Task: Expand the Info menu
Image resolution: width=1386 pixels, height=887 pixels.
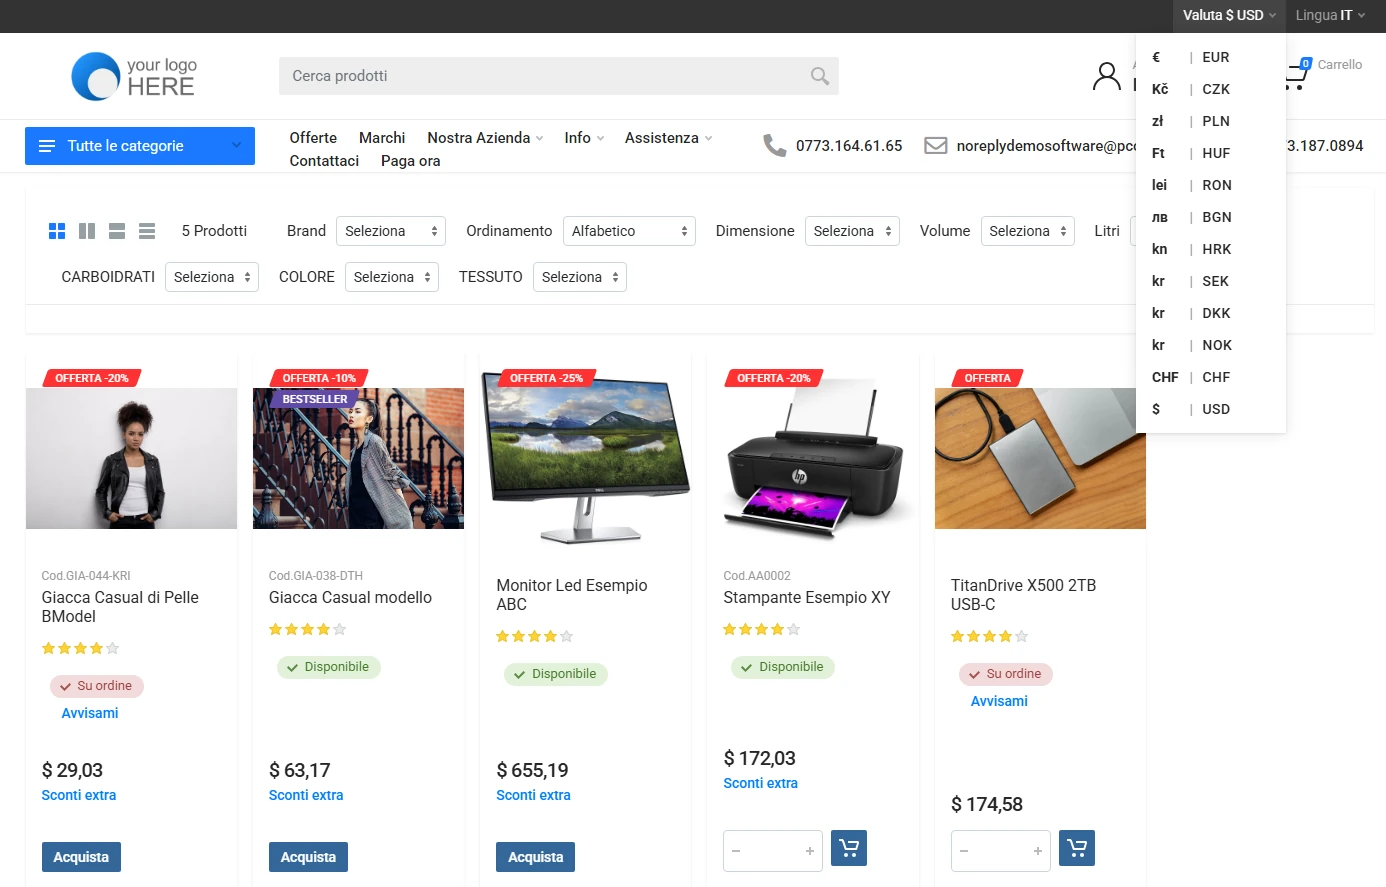Action: (x=584, y=138)
